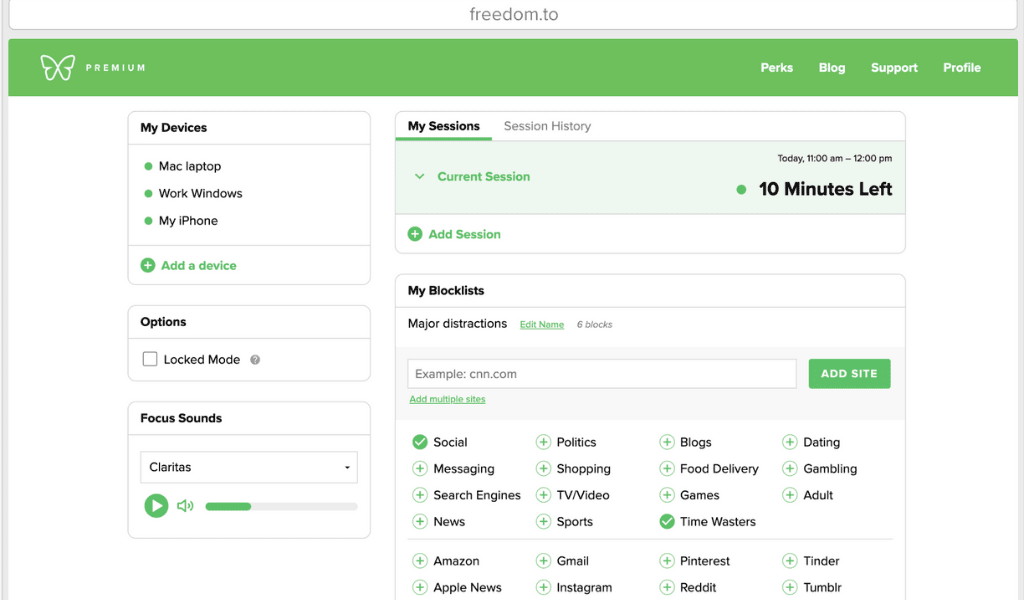Click the status dot for My iPhone
1024x600 pixels.
pyautogui.click(x=148, y=221)
